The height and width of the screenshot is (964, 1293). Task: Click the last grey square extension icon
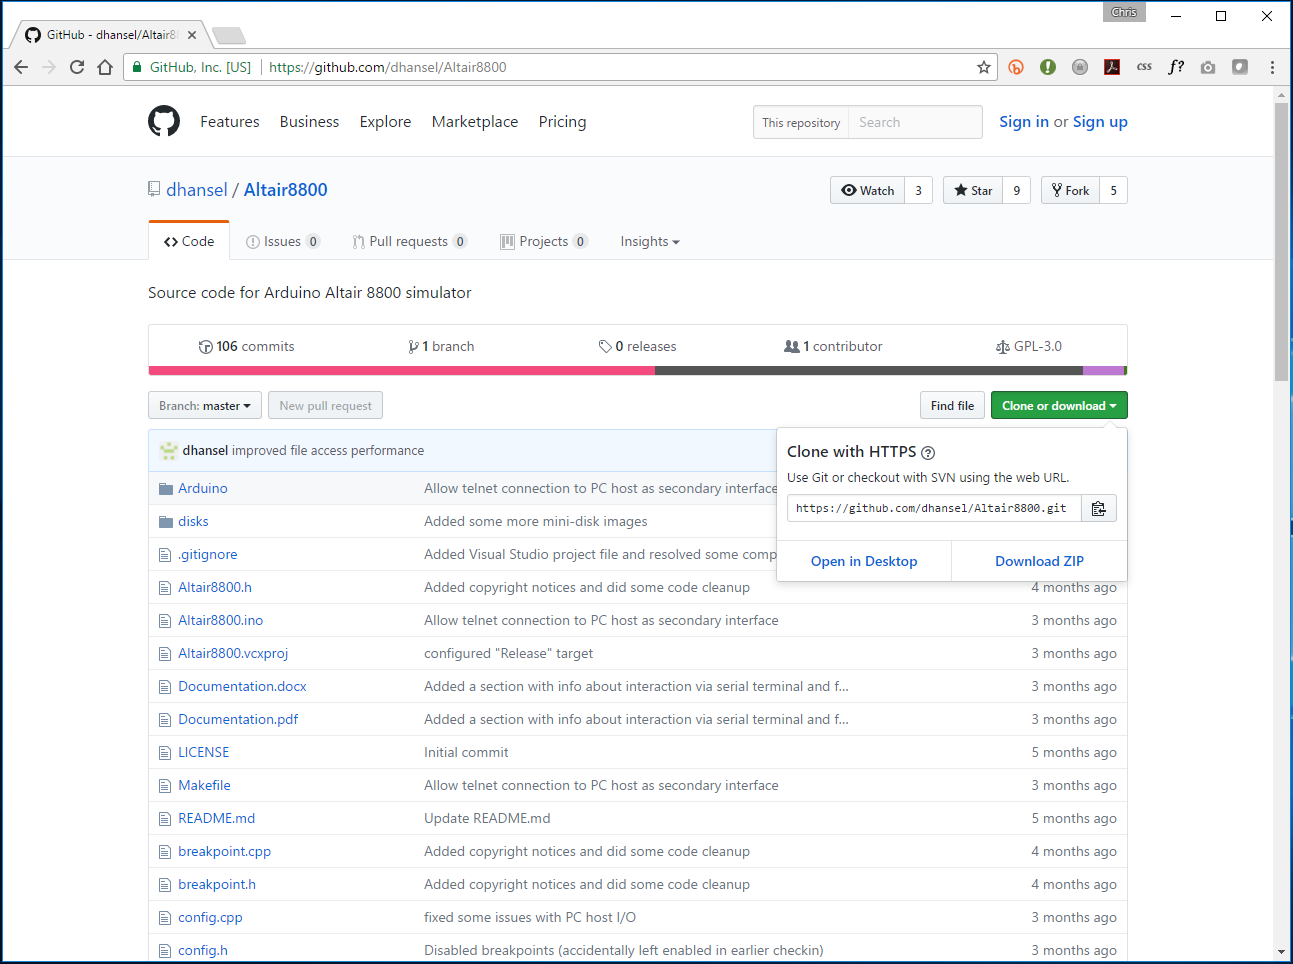point(1240,67)
